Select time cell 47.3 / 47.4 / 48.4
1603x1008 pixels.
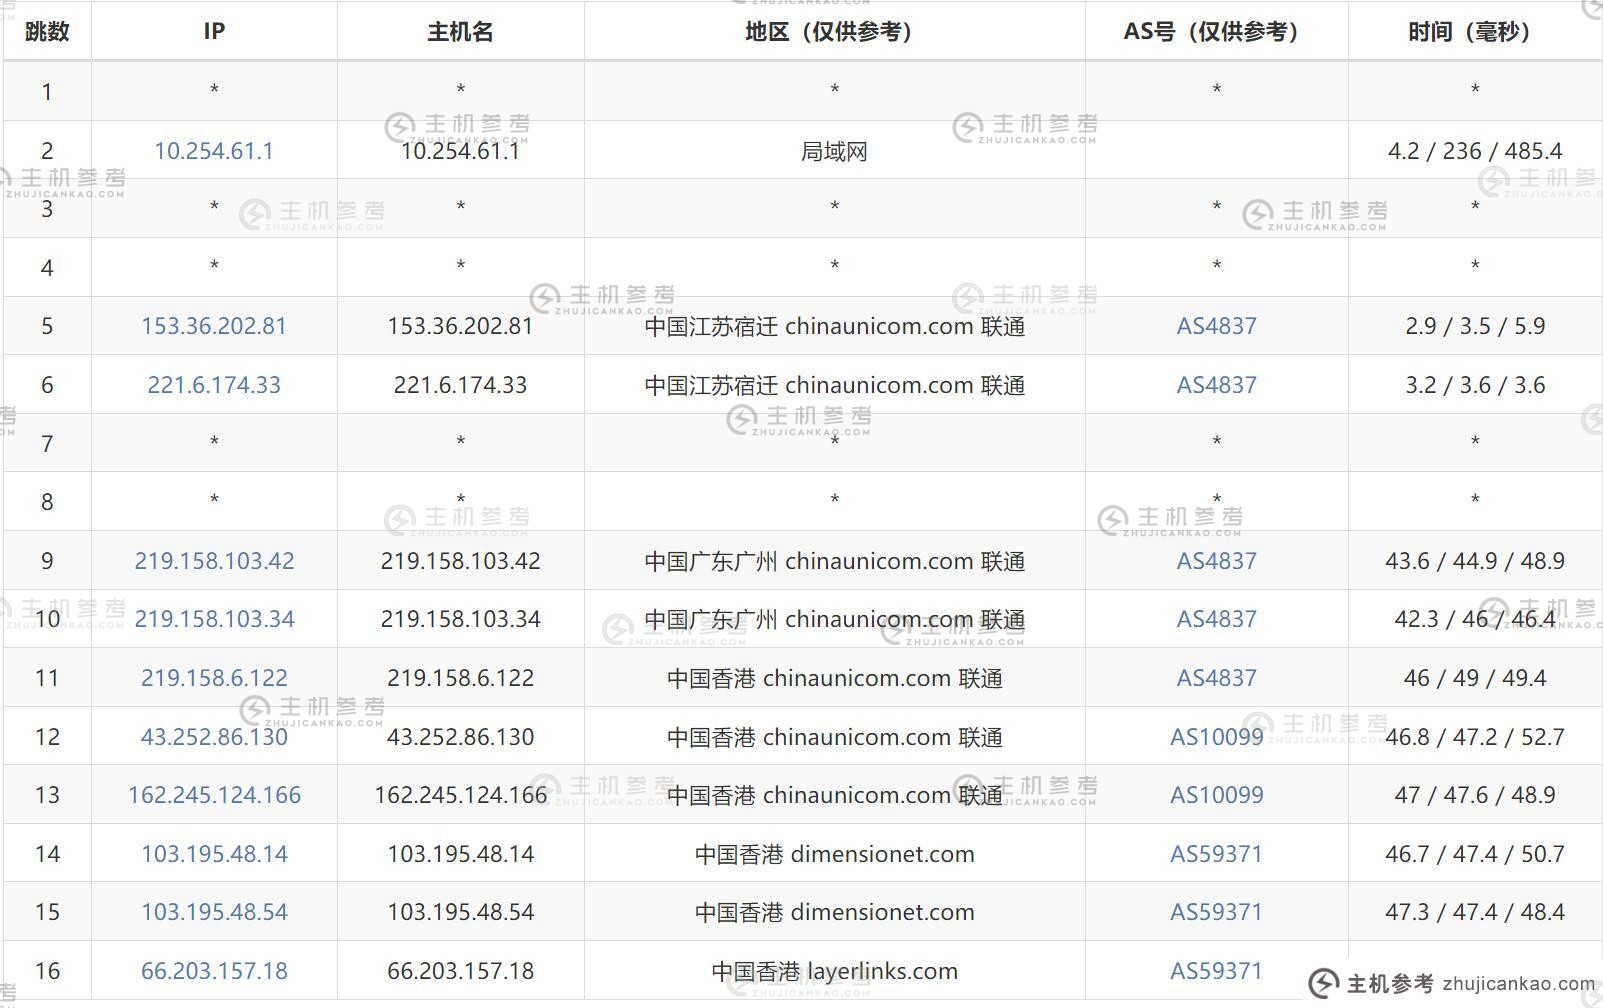pos(1475,912)
